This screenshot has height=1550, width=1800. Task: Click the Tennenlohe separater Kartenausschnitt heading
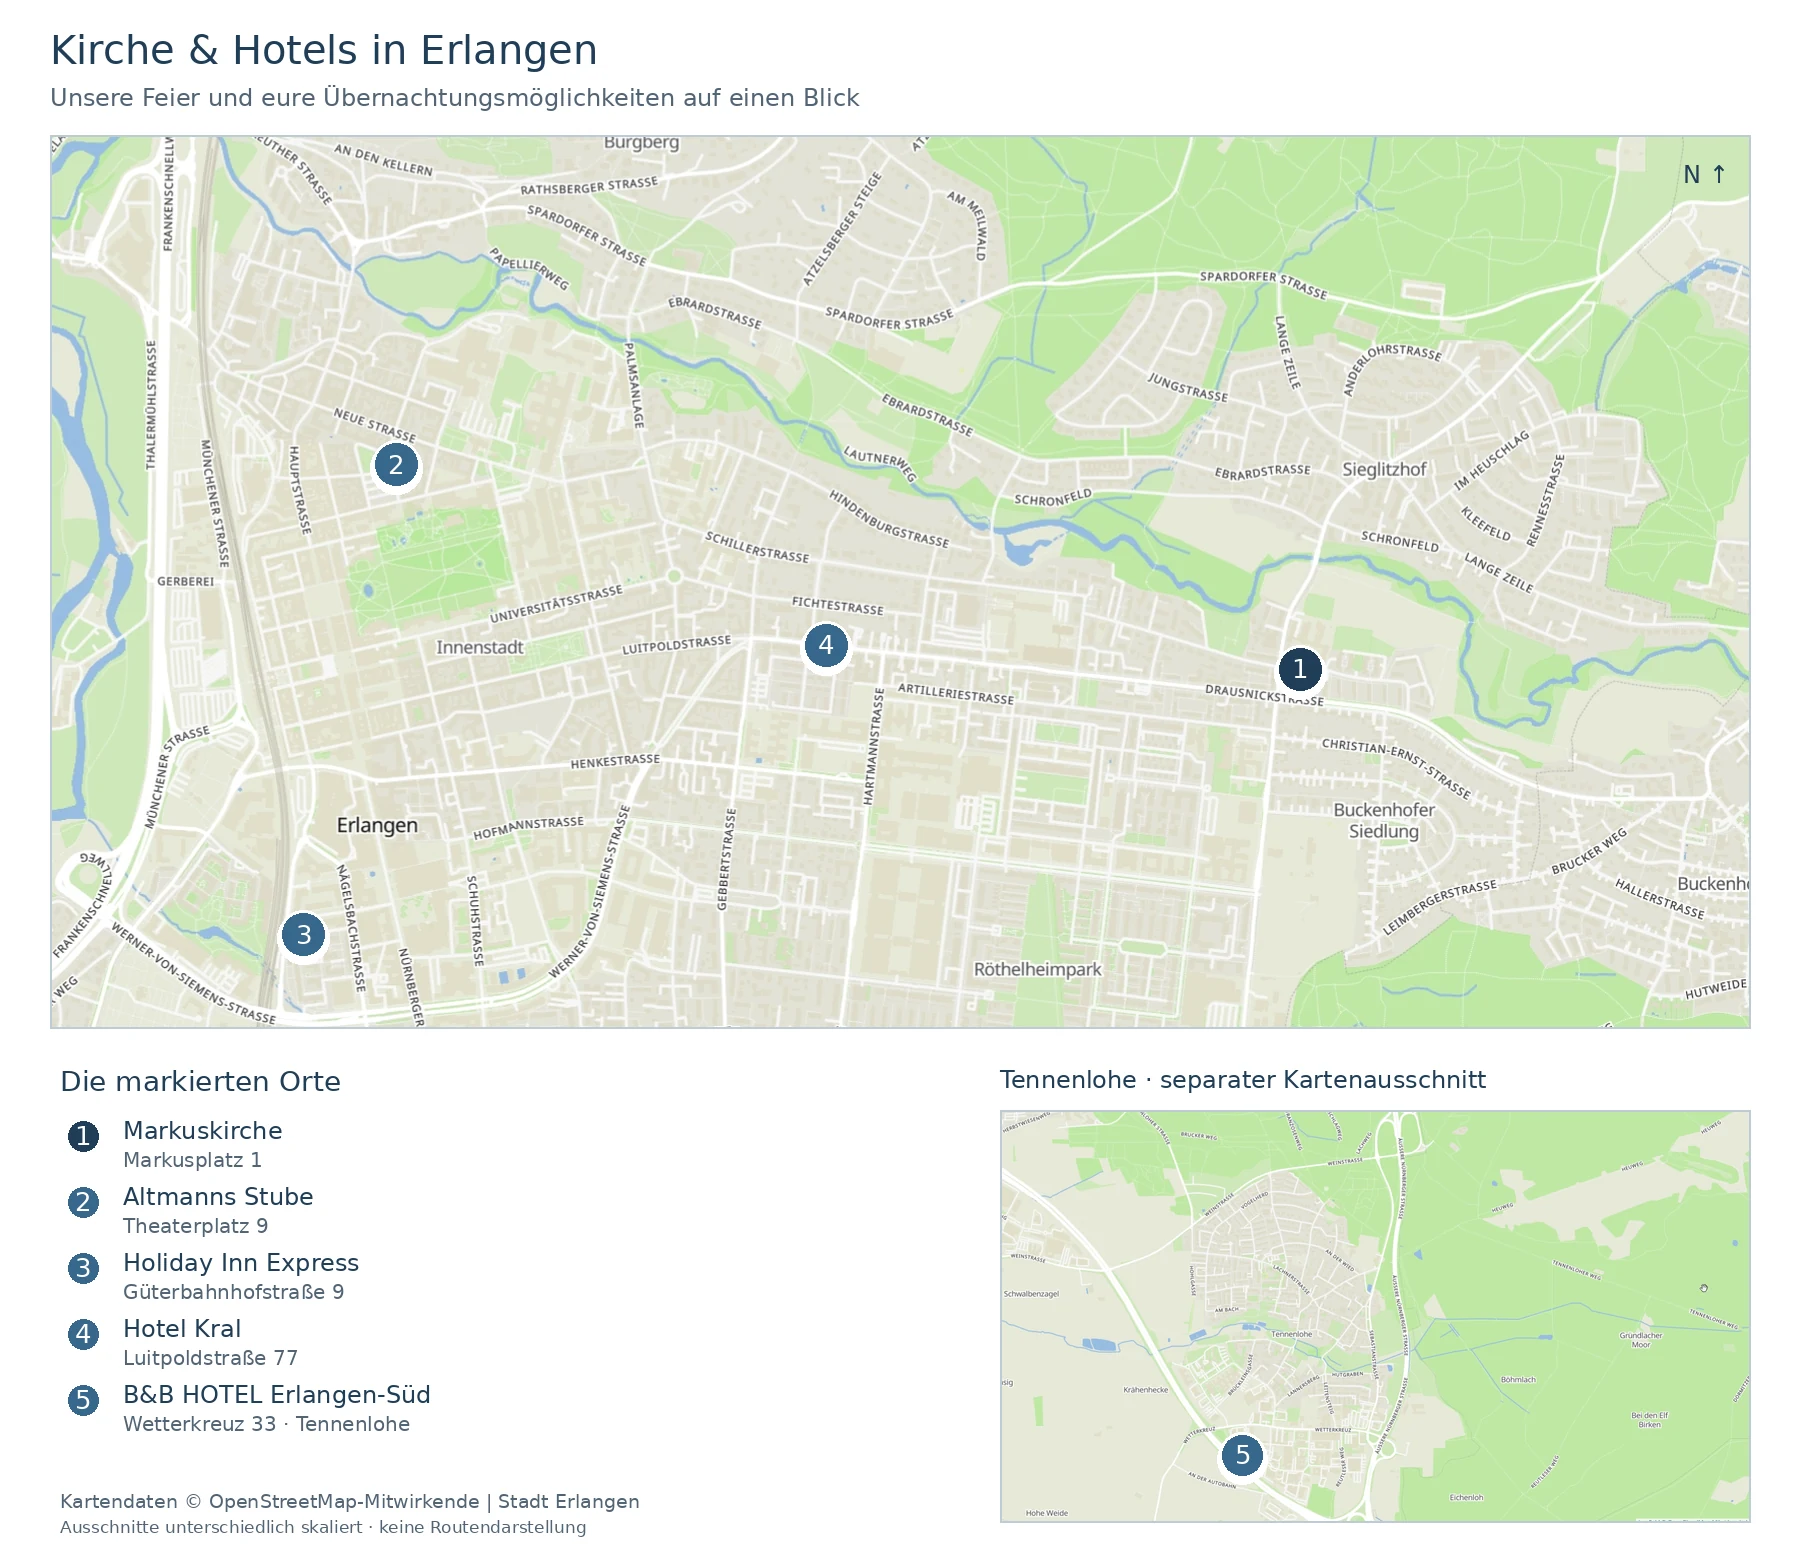coord(1242,1080)
